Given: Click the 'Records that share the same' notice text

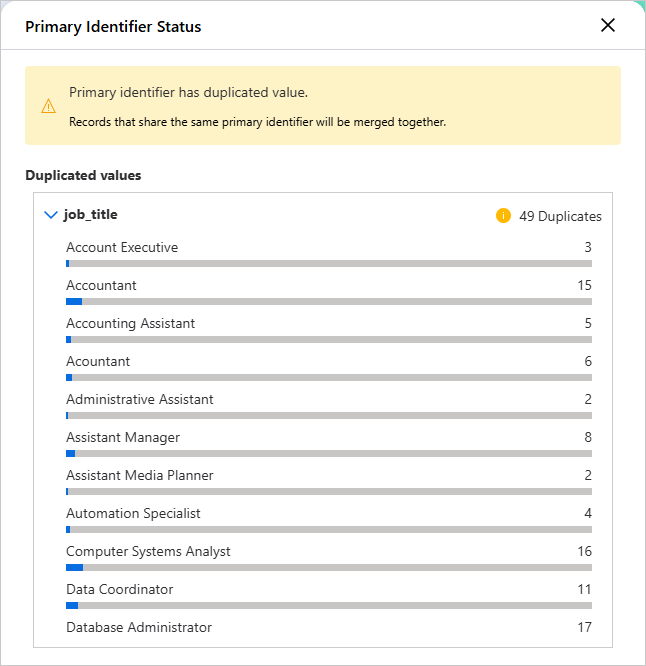Looking at the screenshot, I should point(257,122).
